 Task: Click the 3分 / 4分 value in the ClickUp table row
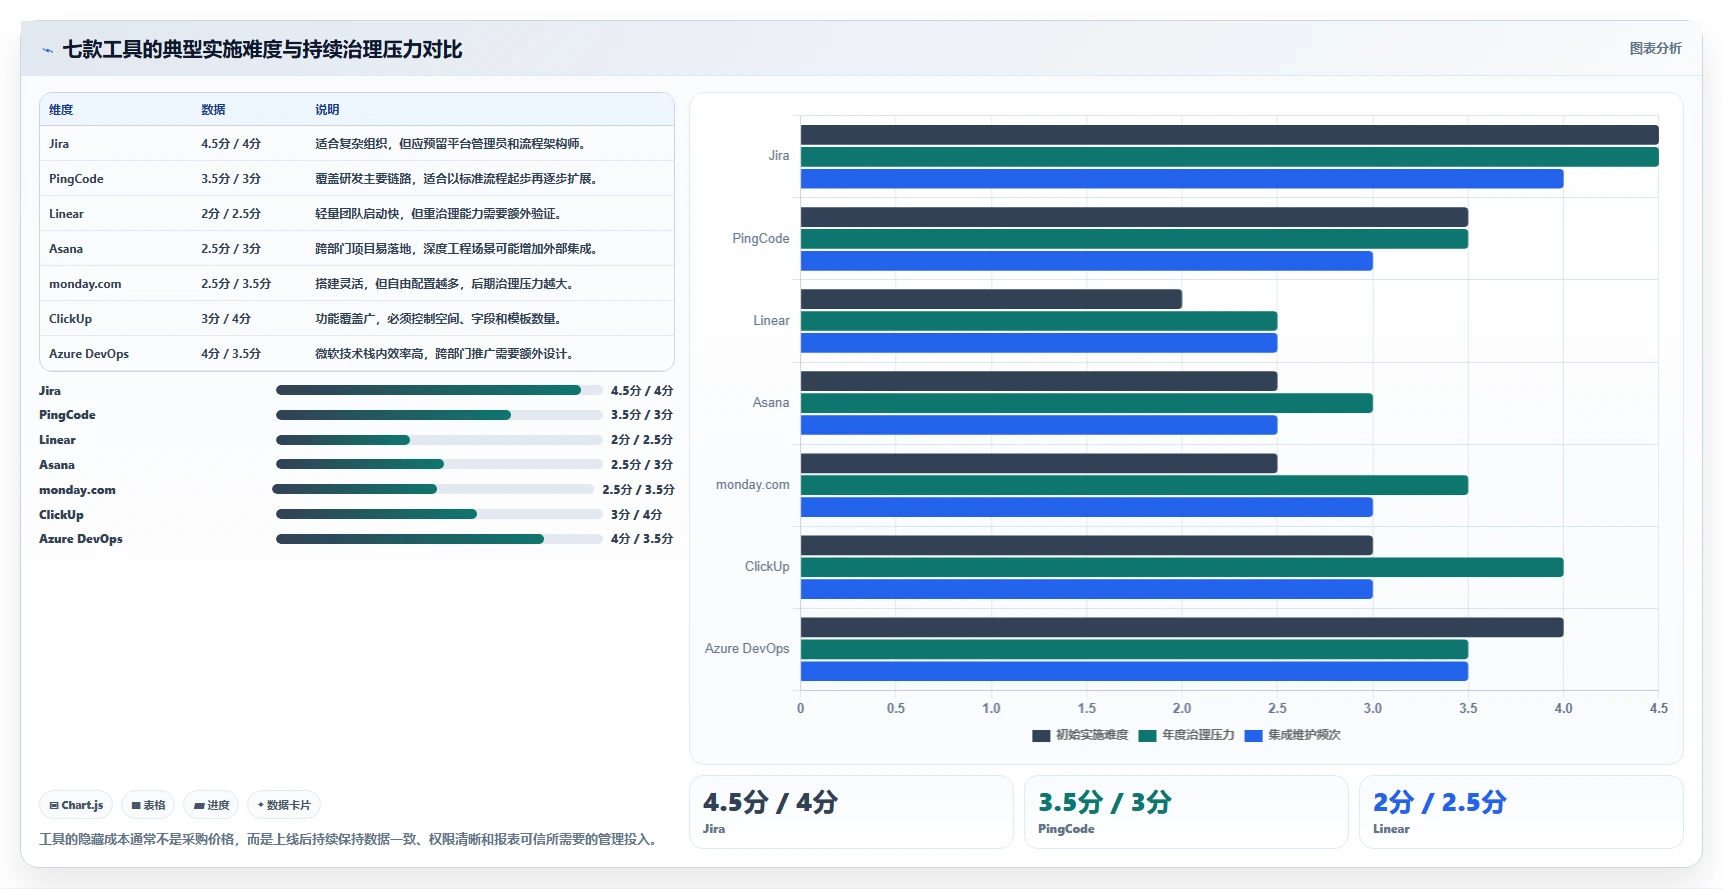tap(226, 319)
